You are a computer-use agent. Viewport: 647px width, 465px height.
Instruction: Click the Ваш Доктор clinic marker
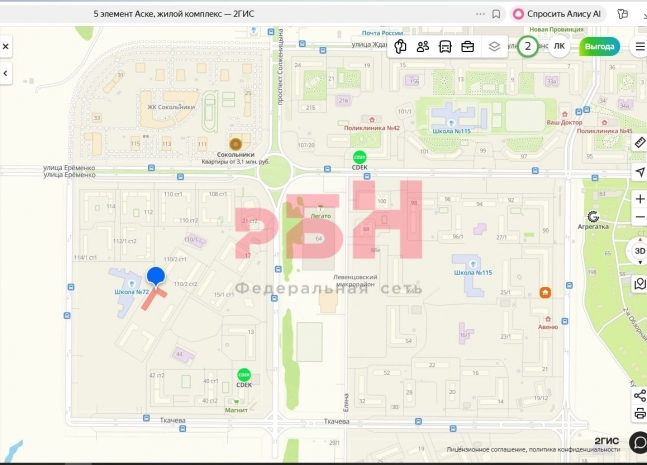(564, 114)
